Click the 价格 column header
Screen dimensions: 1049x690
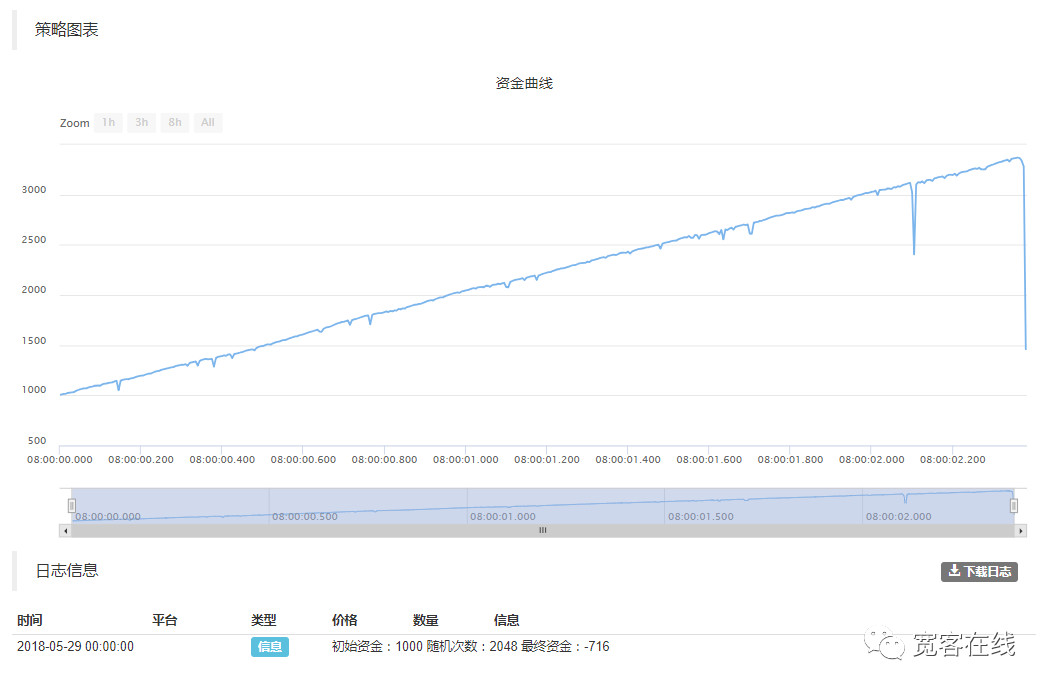(345, 620)
